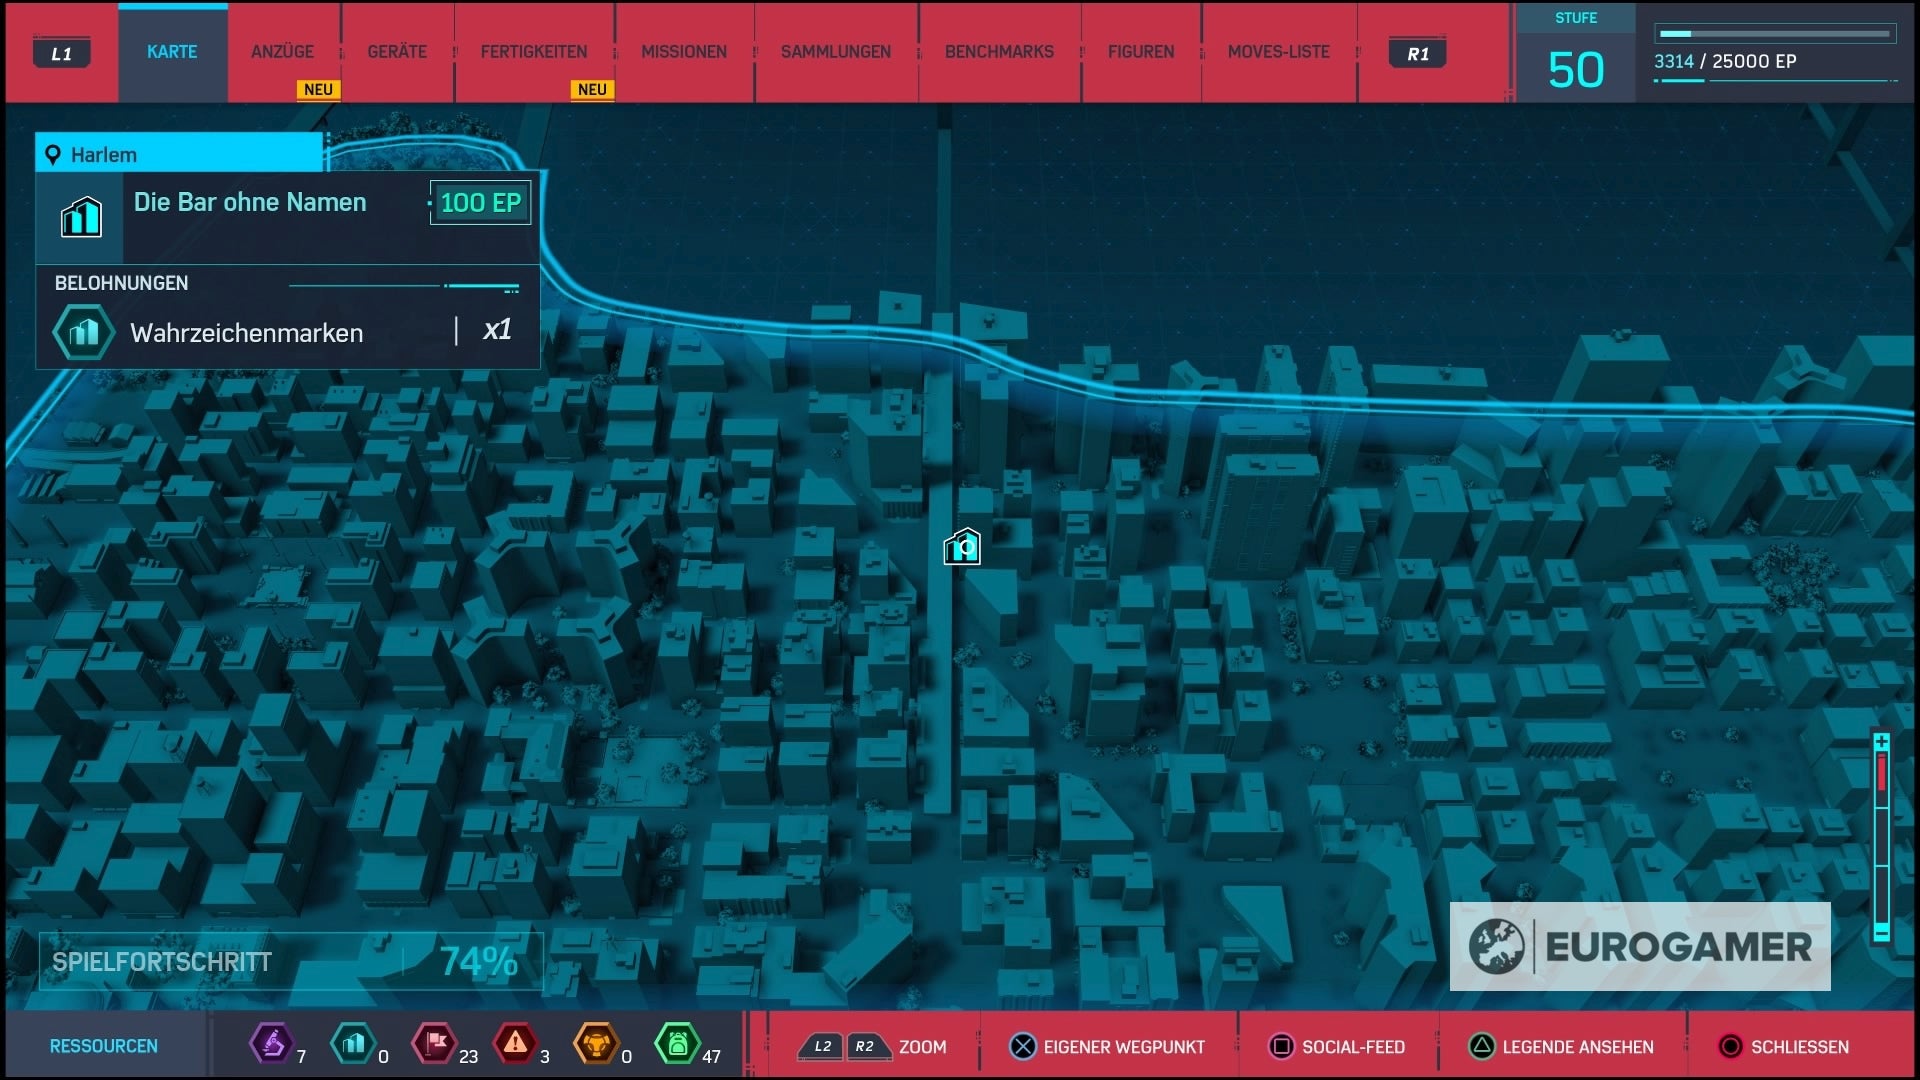The width and height of the screenshot is (1920, 1080).
Task: Zoom out with the minus on zoom slider
Action: [x=1881, y=932]
